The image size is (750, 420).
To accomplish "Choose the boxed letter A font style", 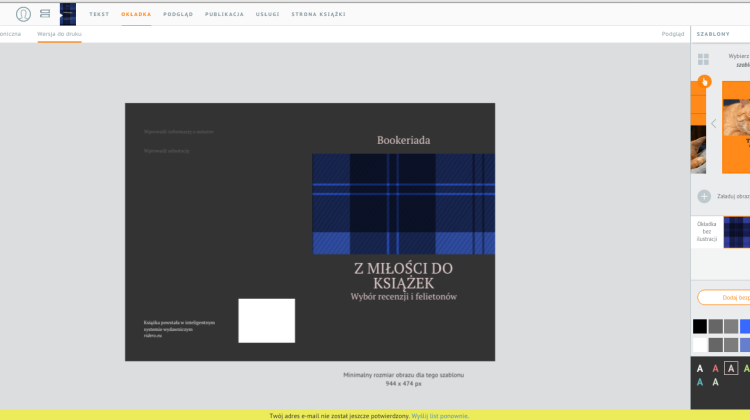I will 731,368.
